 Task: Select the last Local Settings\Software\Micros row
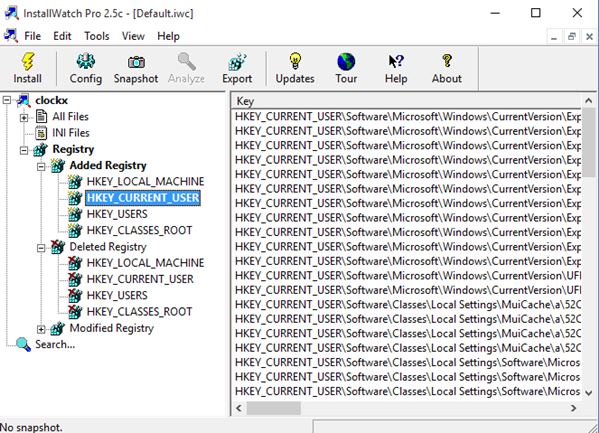[x=408, y=391]
